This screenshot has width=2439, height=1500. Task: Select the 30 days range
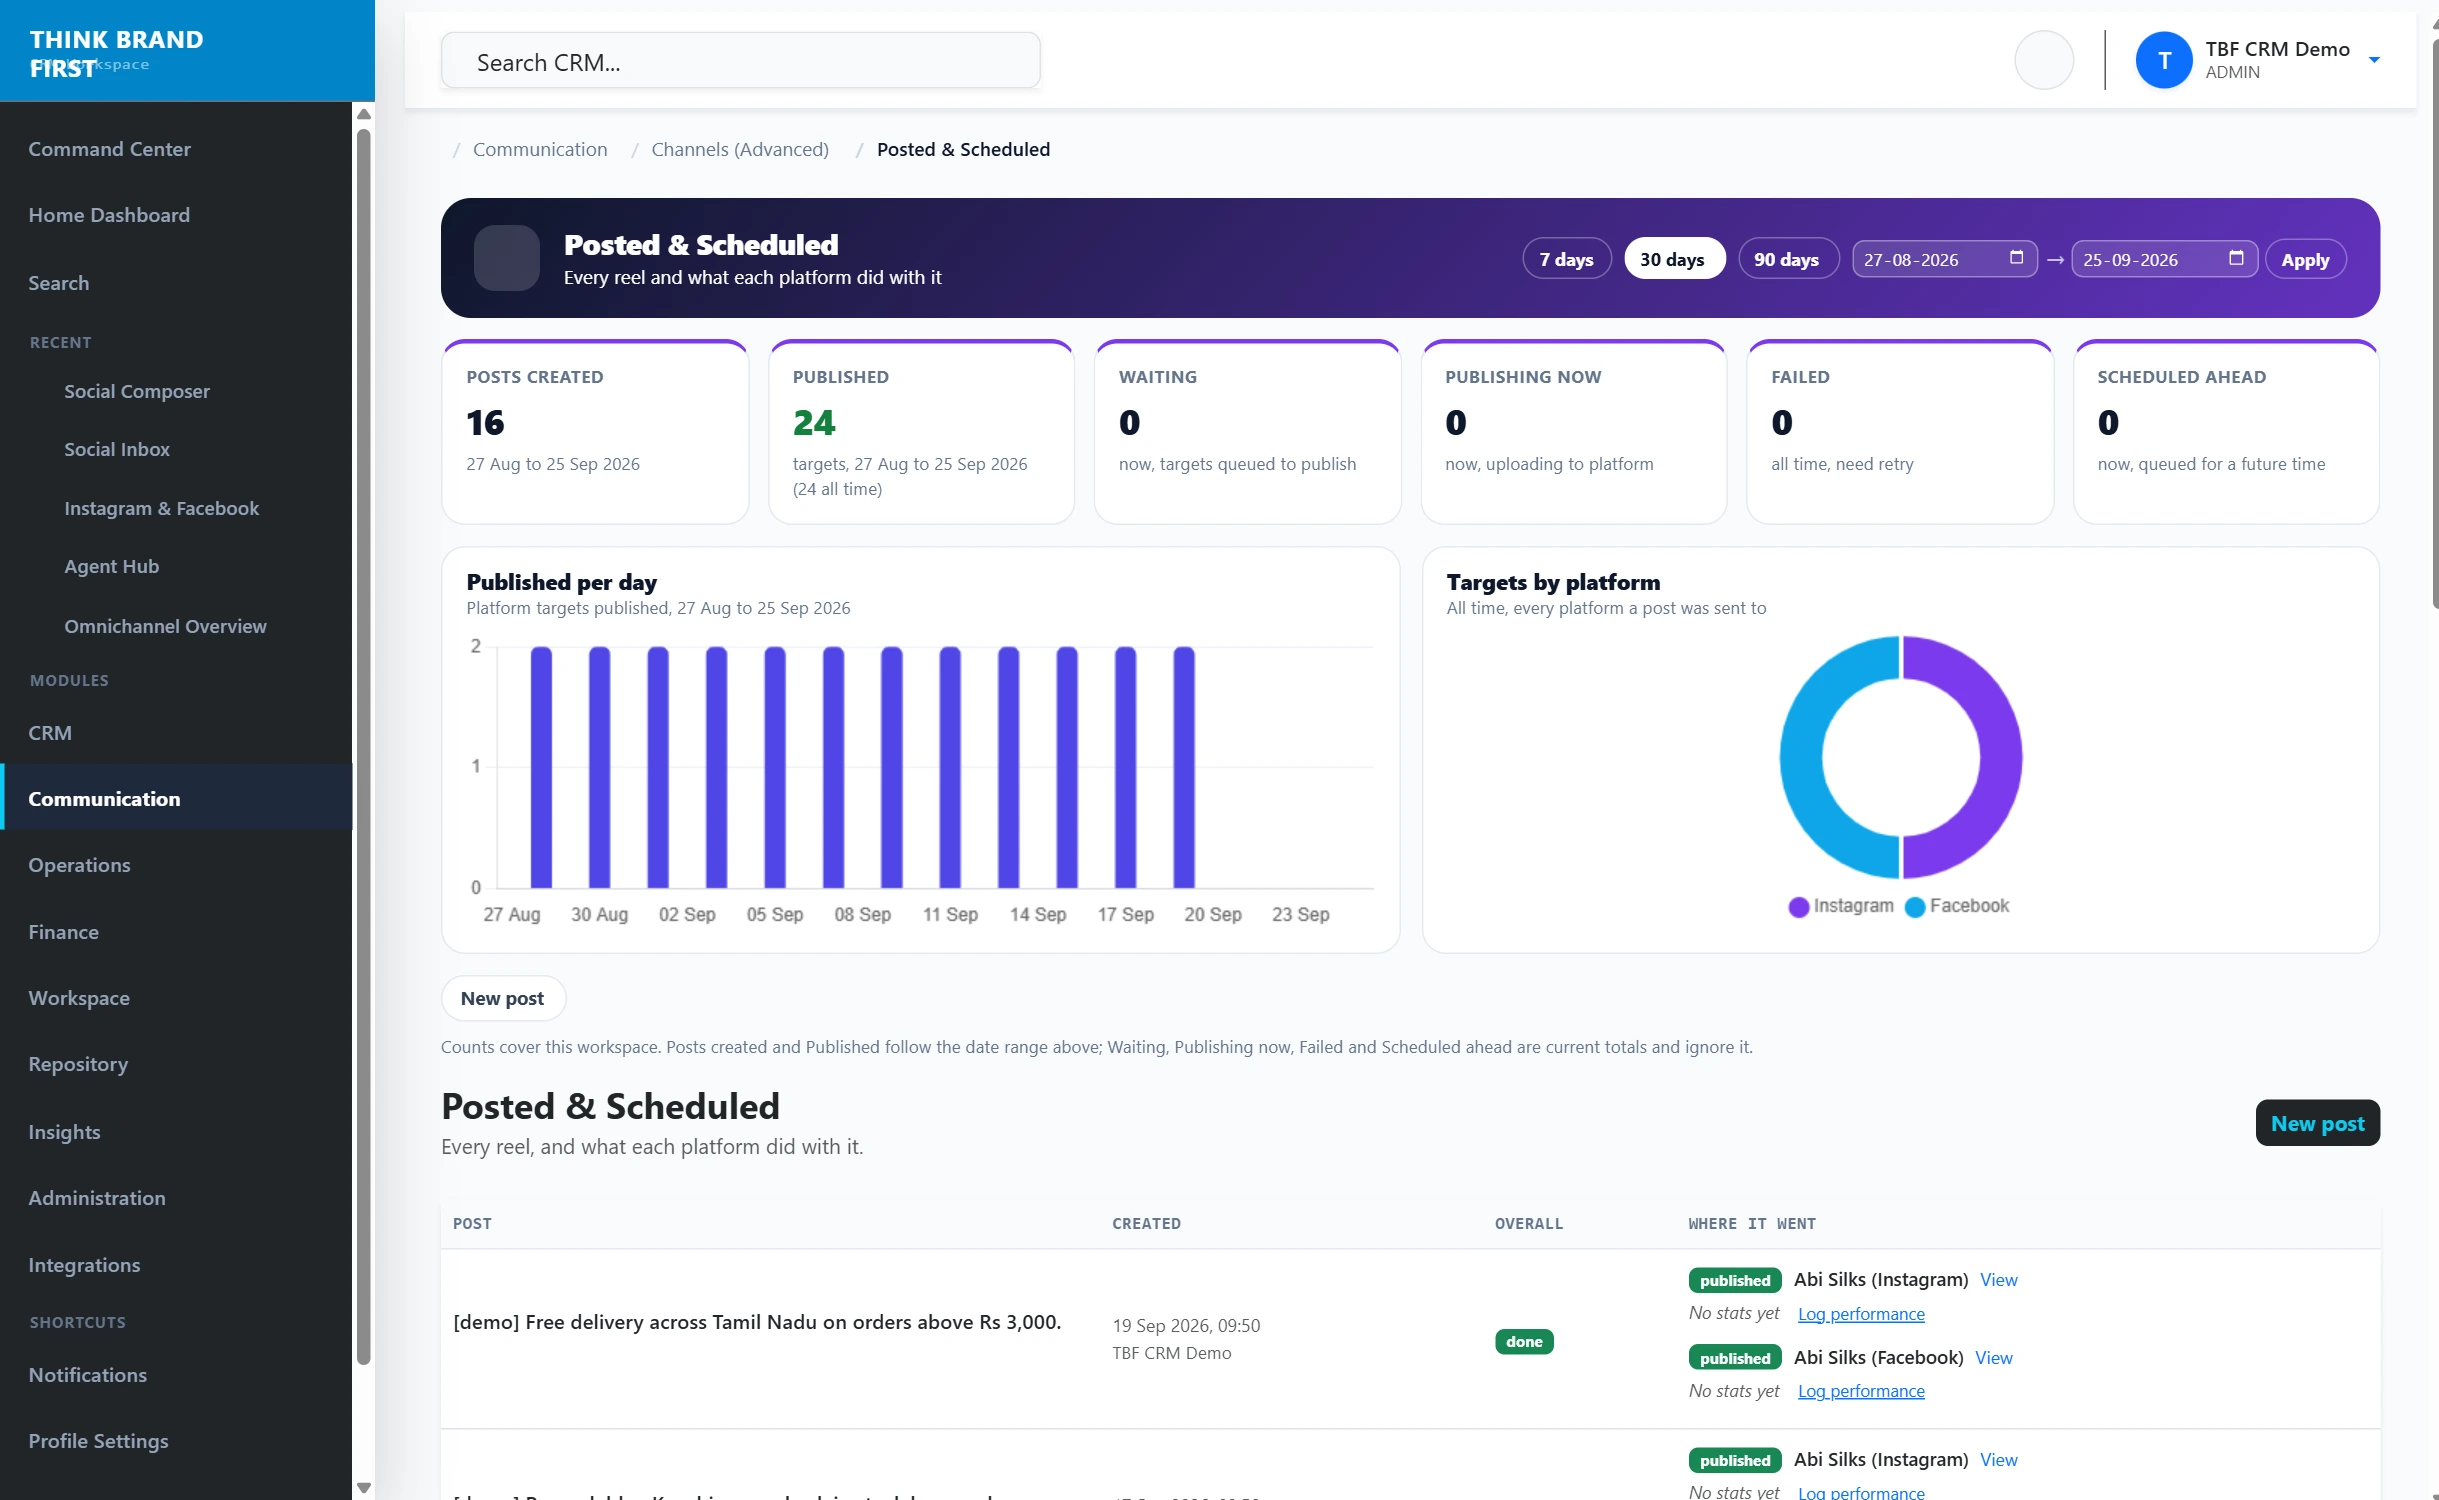pos(1673,259)
